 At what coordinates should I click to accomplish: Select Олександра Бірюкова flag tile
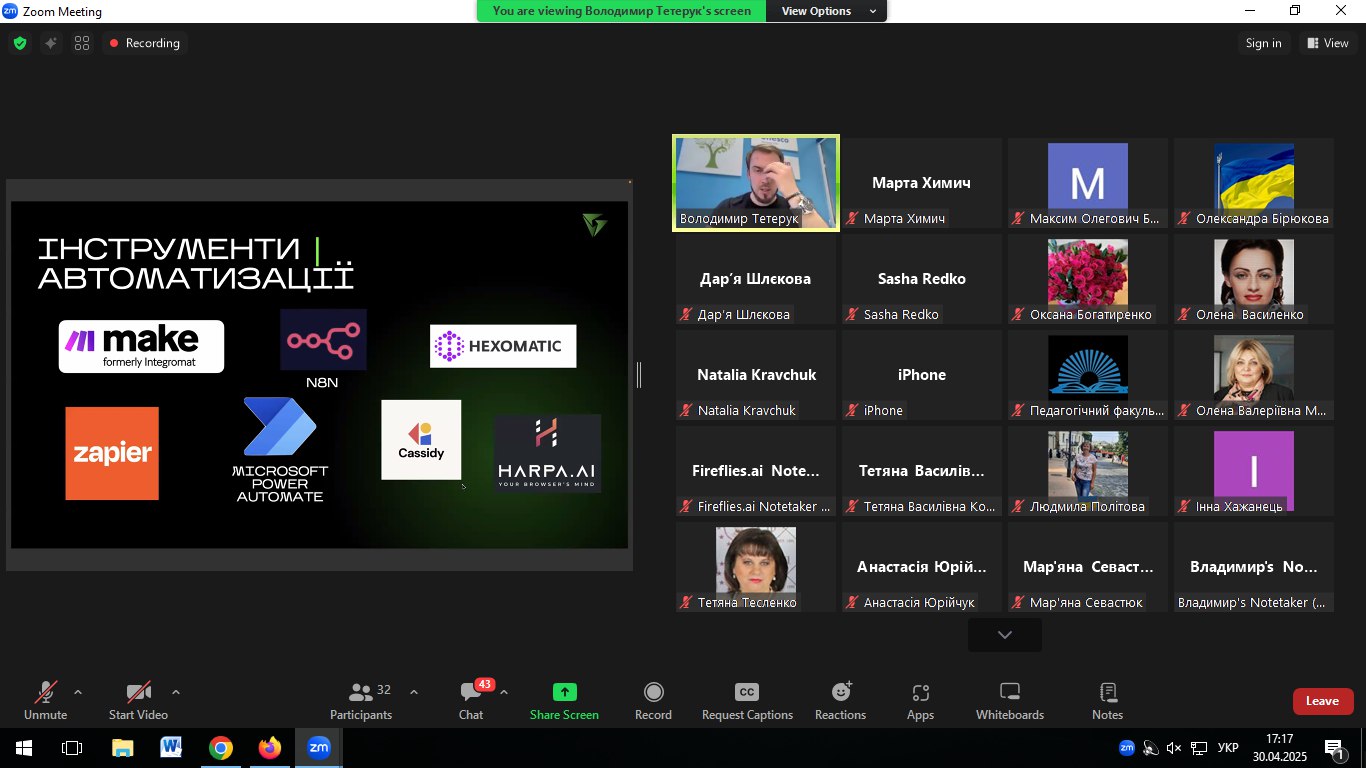click(1254, 183)
